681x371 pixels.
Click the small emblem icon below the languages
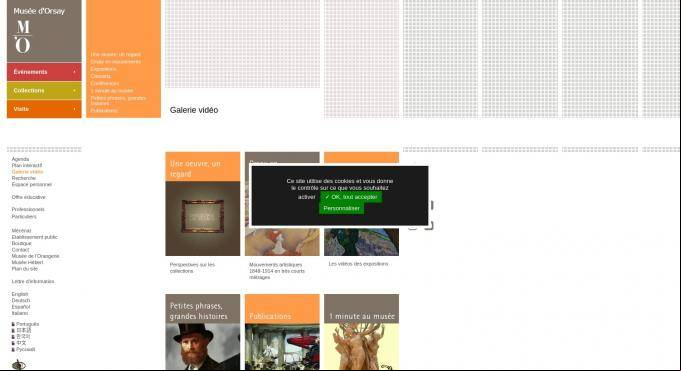[x=19, y=364]
